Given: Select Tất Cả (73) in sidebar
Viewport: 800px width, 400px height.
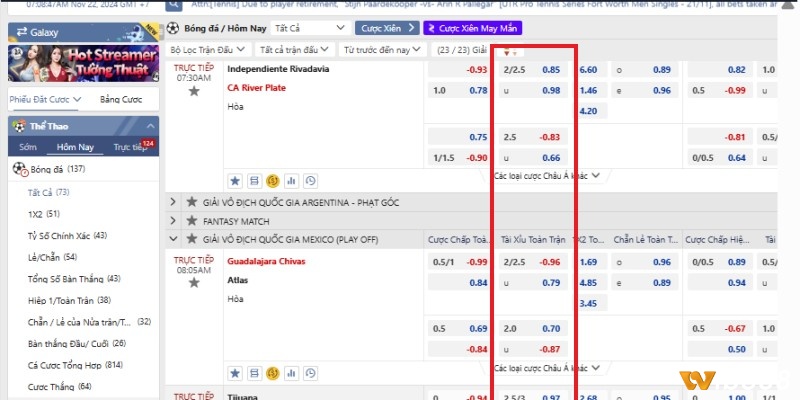Looking at the screenshot, I should [x=48, y=192].
